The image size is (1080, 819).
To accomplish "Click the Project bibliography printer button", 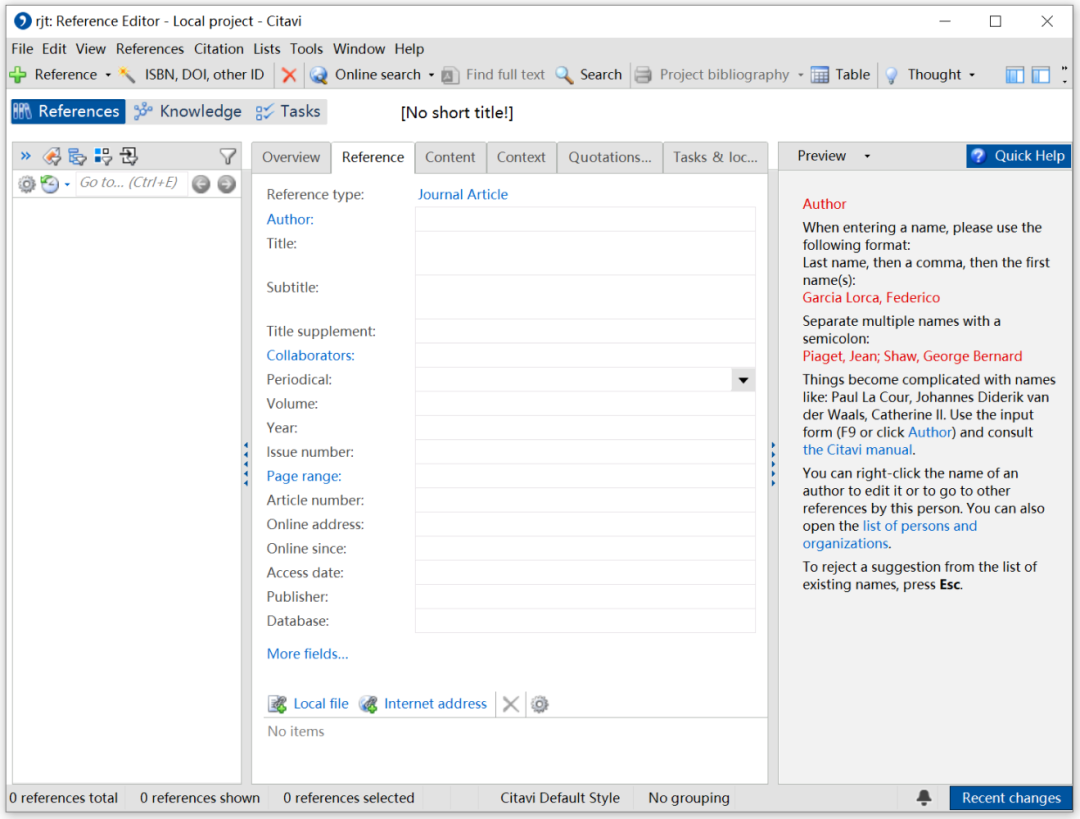I will click(712, 74).
